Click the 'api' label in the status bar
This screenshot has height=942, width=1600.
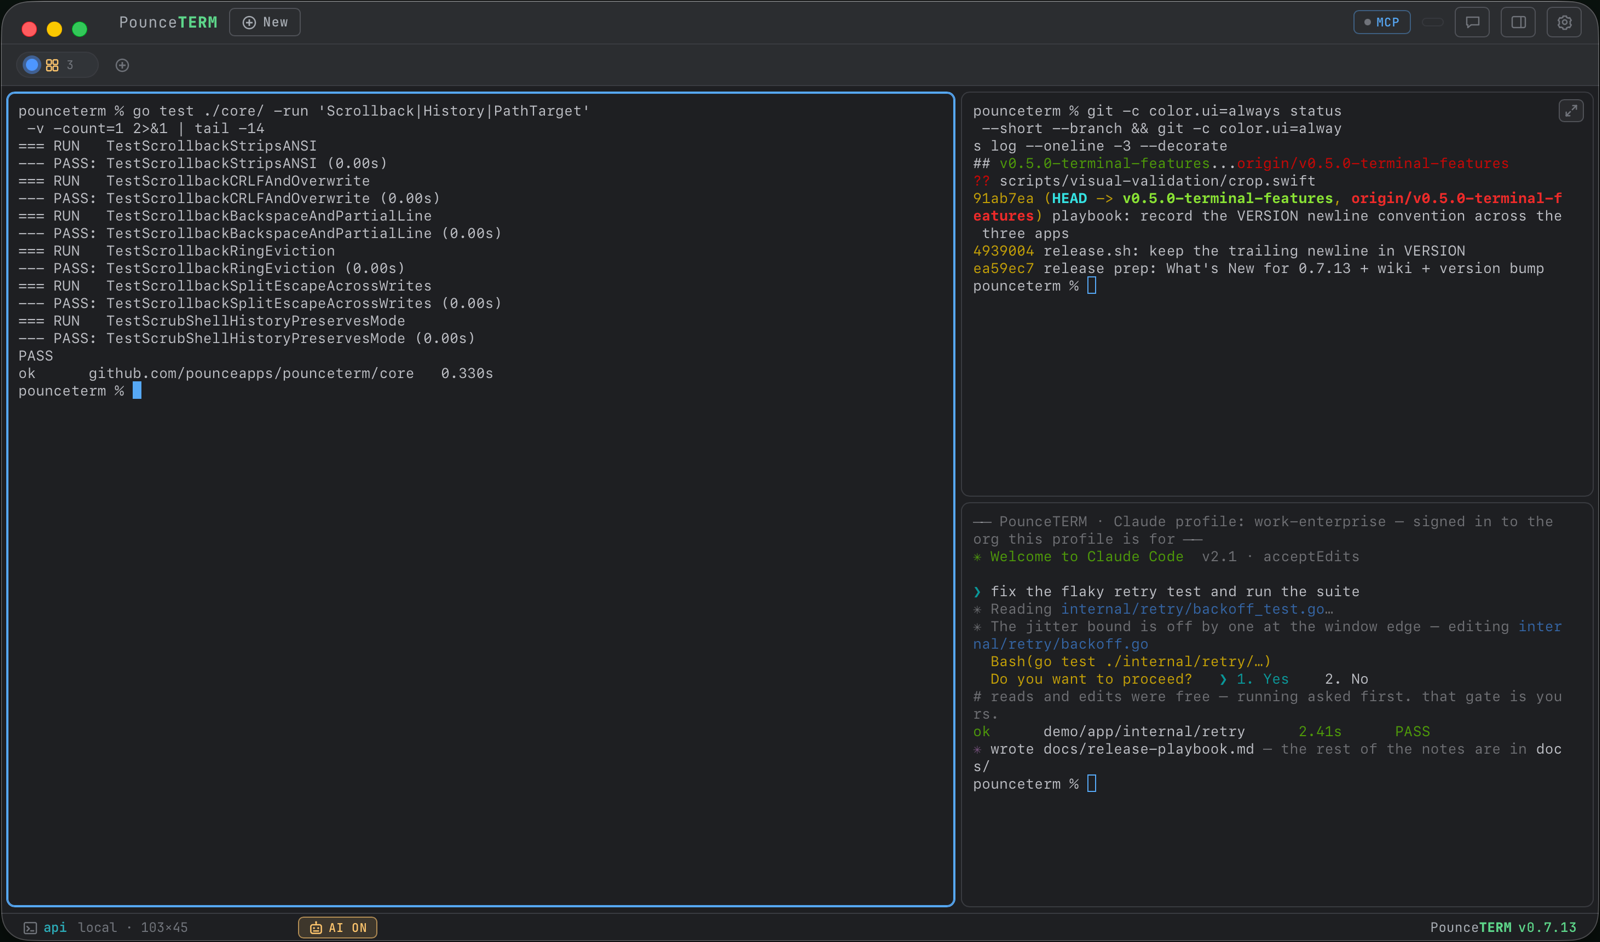coord(55,928)
